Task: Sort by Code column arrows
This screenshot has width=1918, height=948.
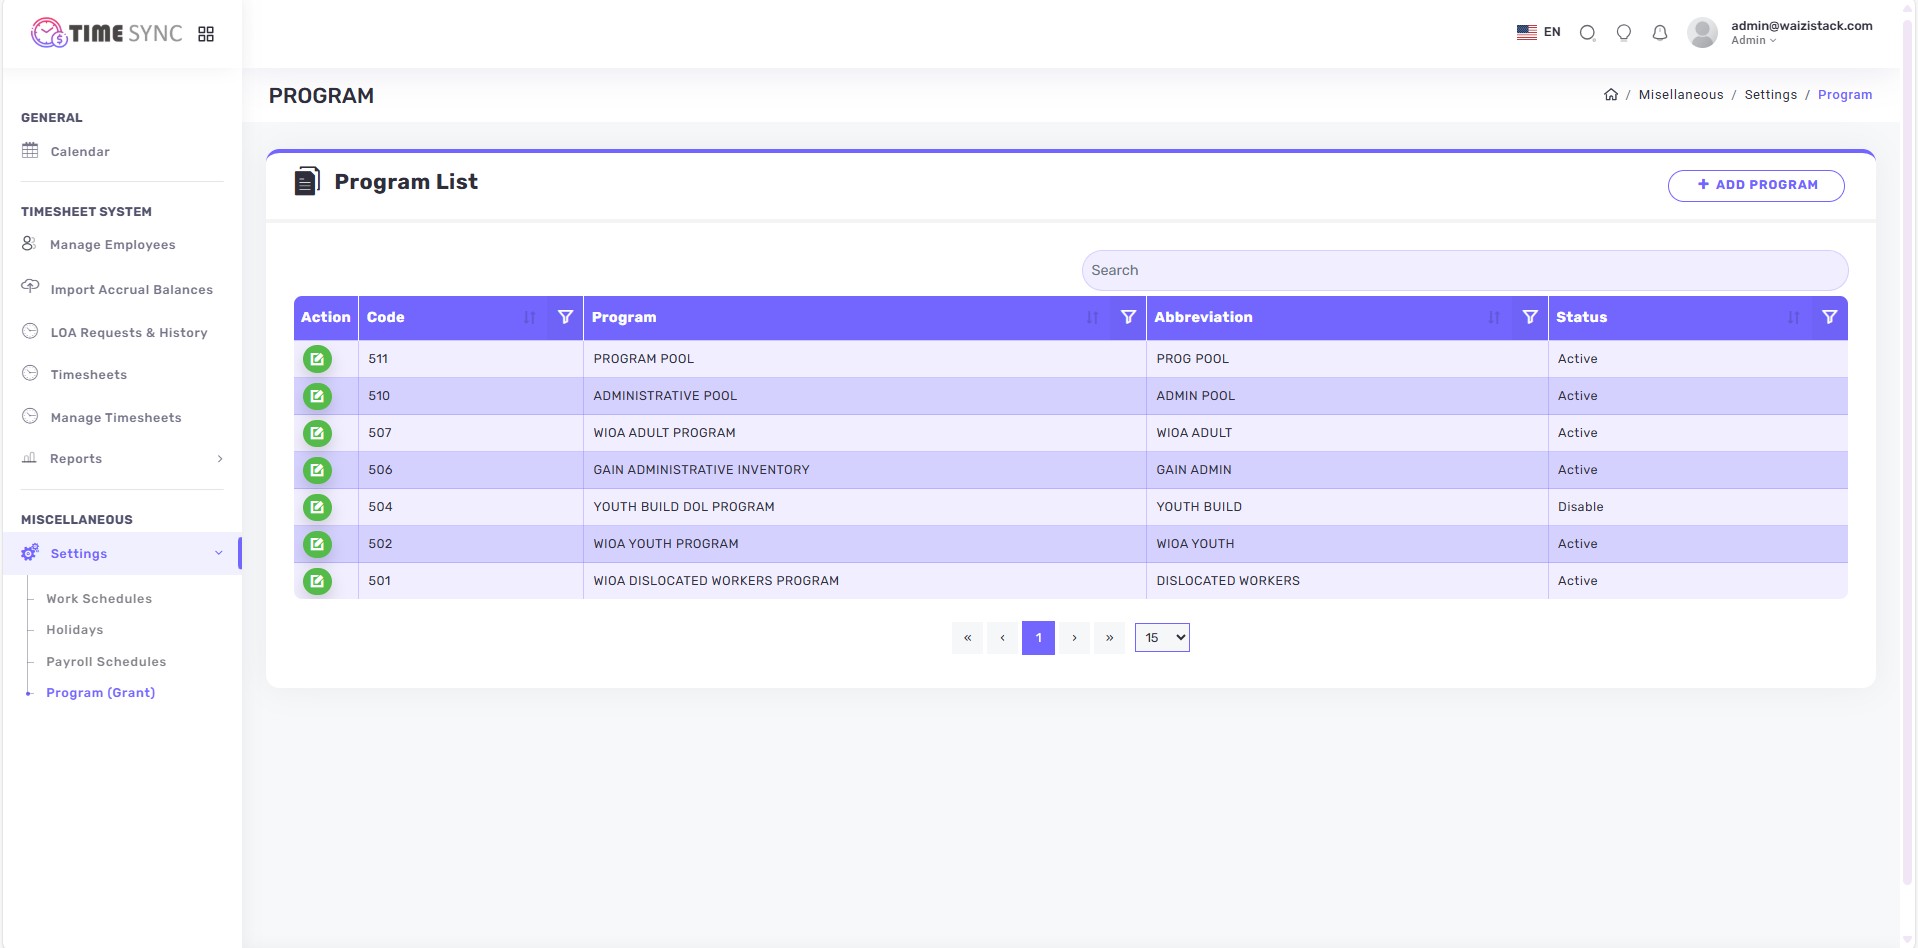Action: click(529, 317)
